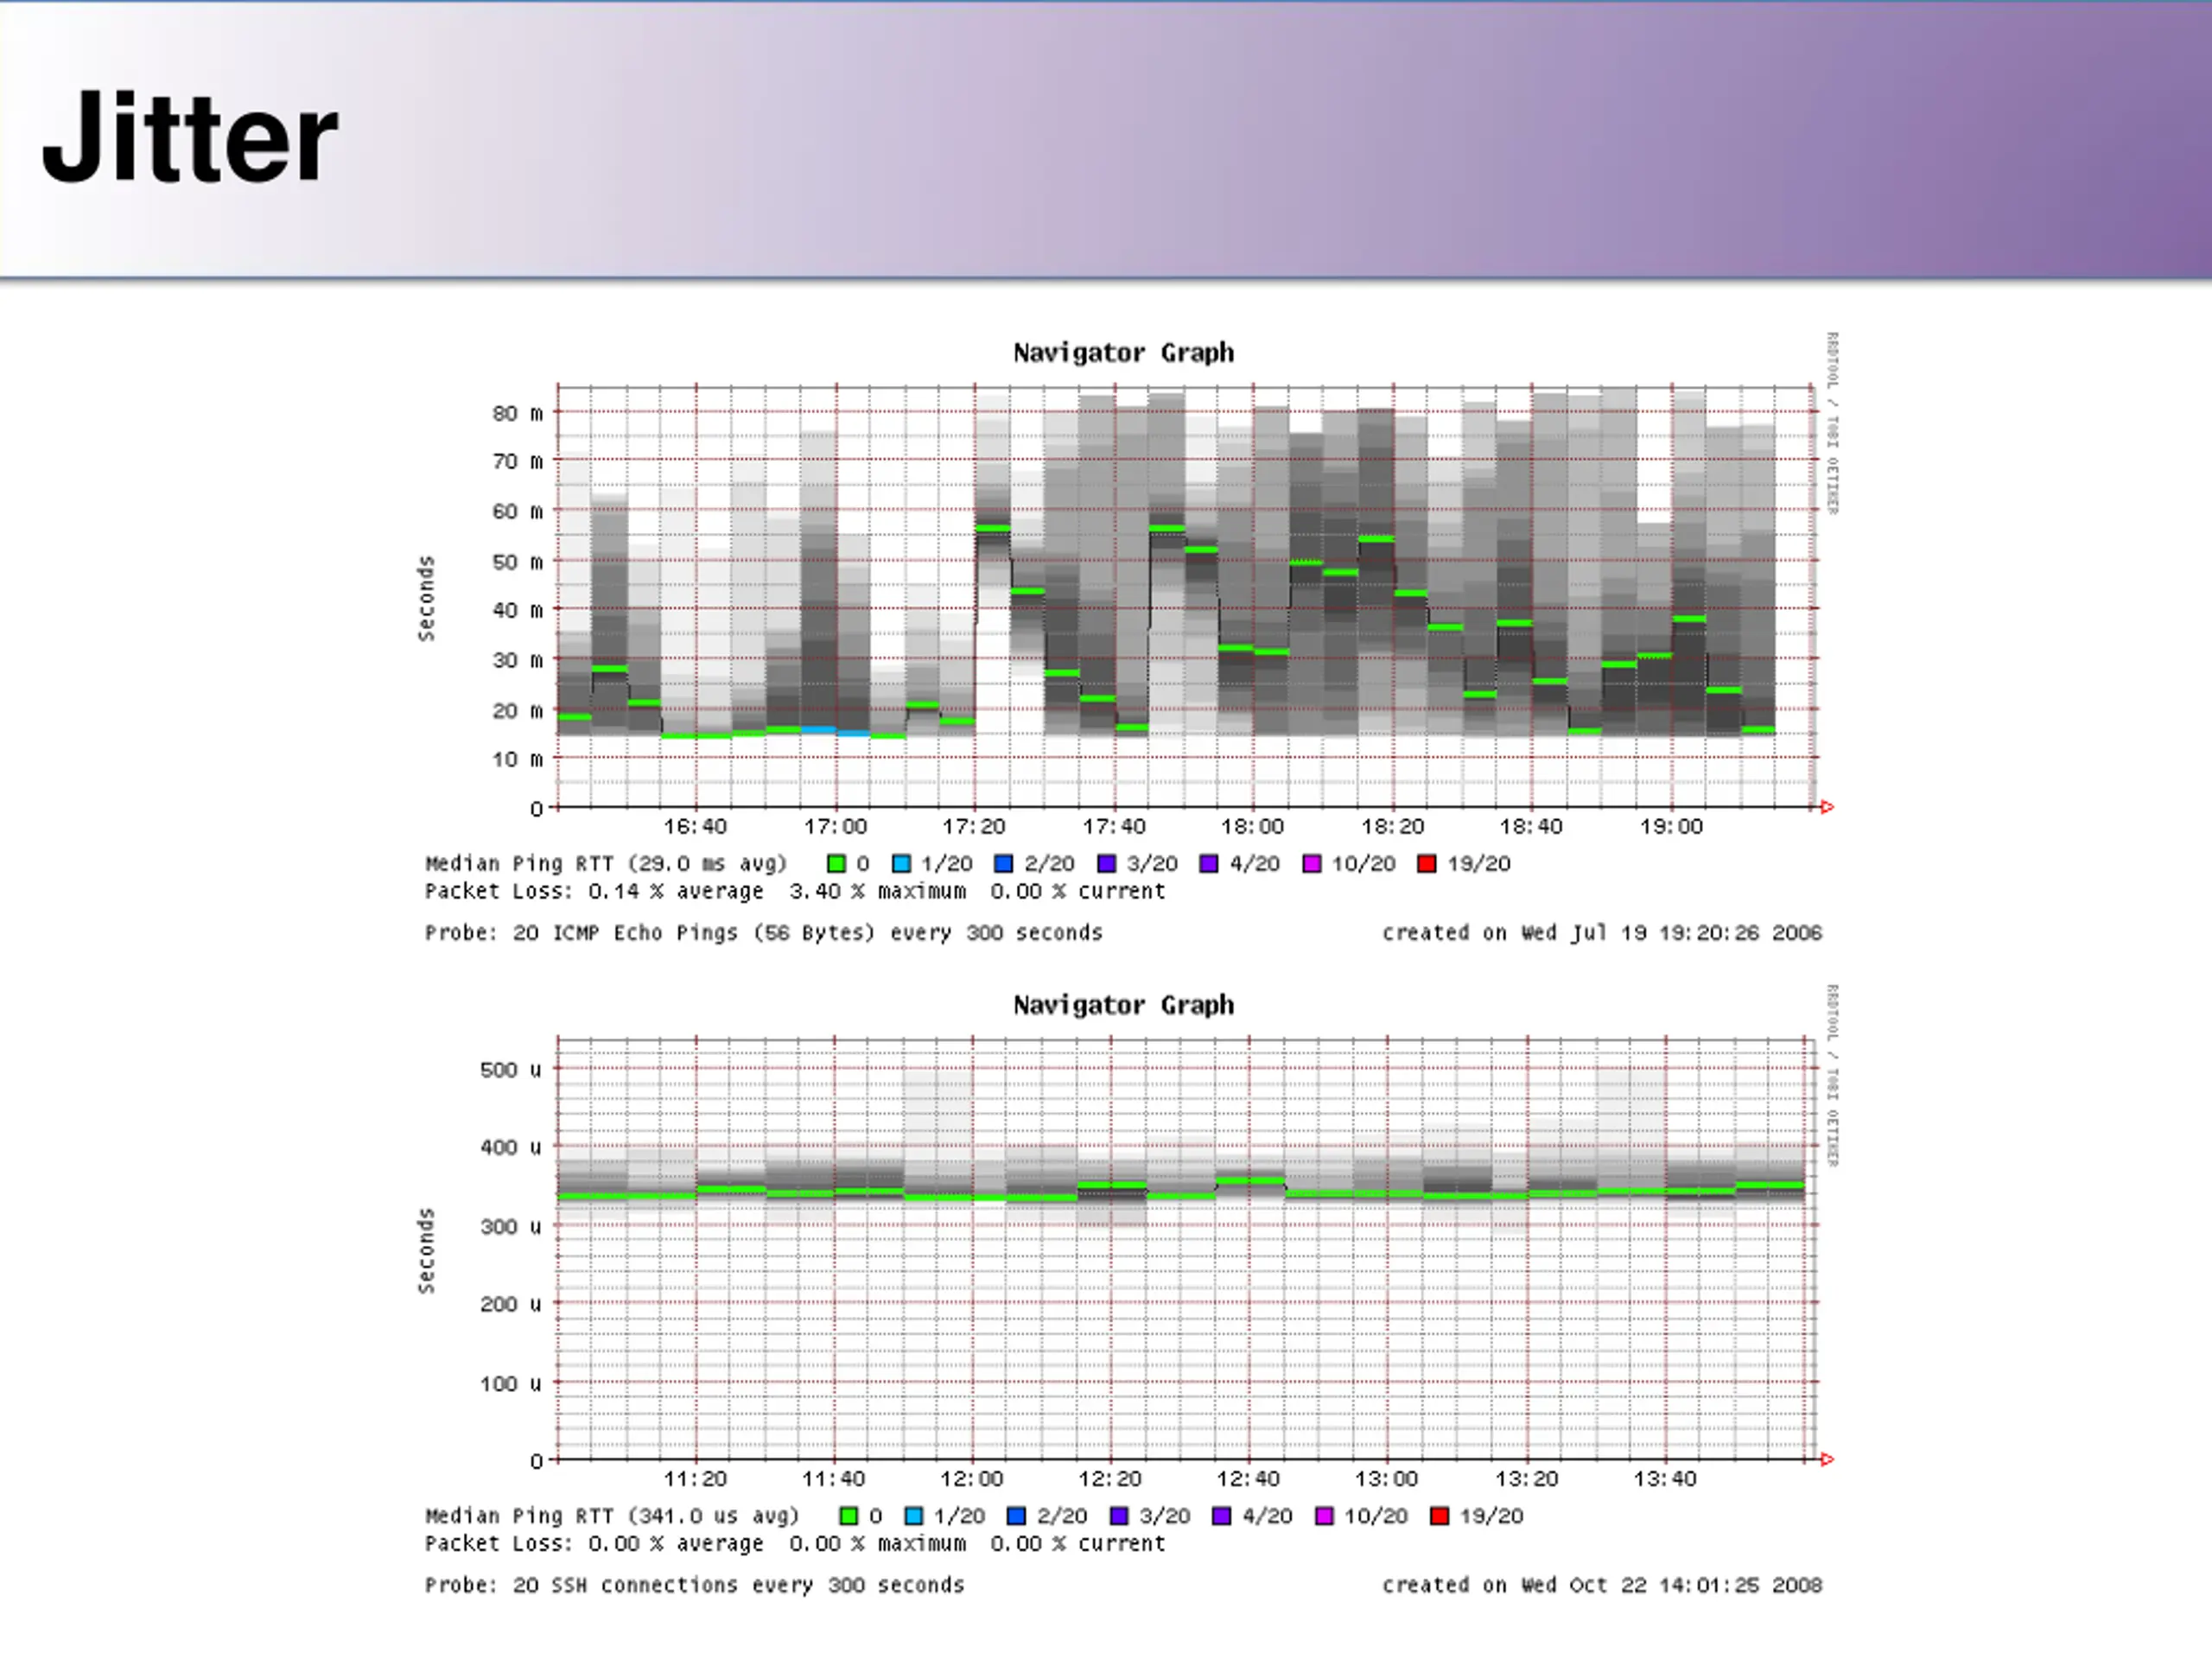2212x1659 pixels.
Task: Click the light blue 1/20 swatch in bottom legend
Action: tap(913, 1516)
